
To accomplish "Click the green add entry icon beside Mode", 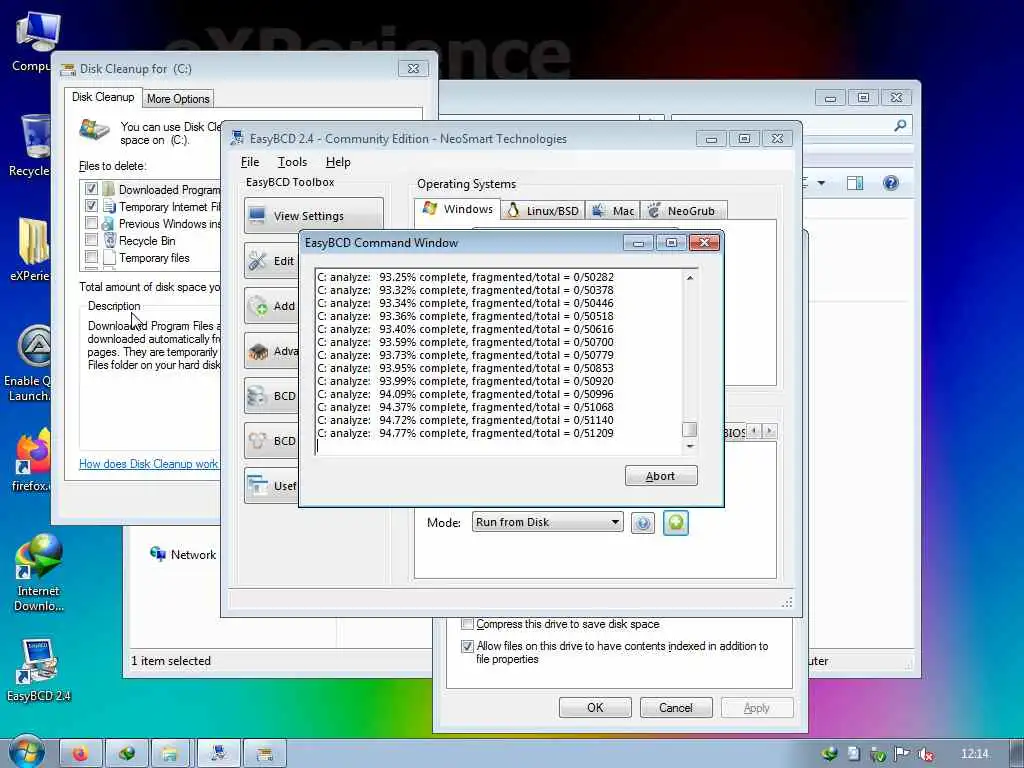I will click(675, 522).
